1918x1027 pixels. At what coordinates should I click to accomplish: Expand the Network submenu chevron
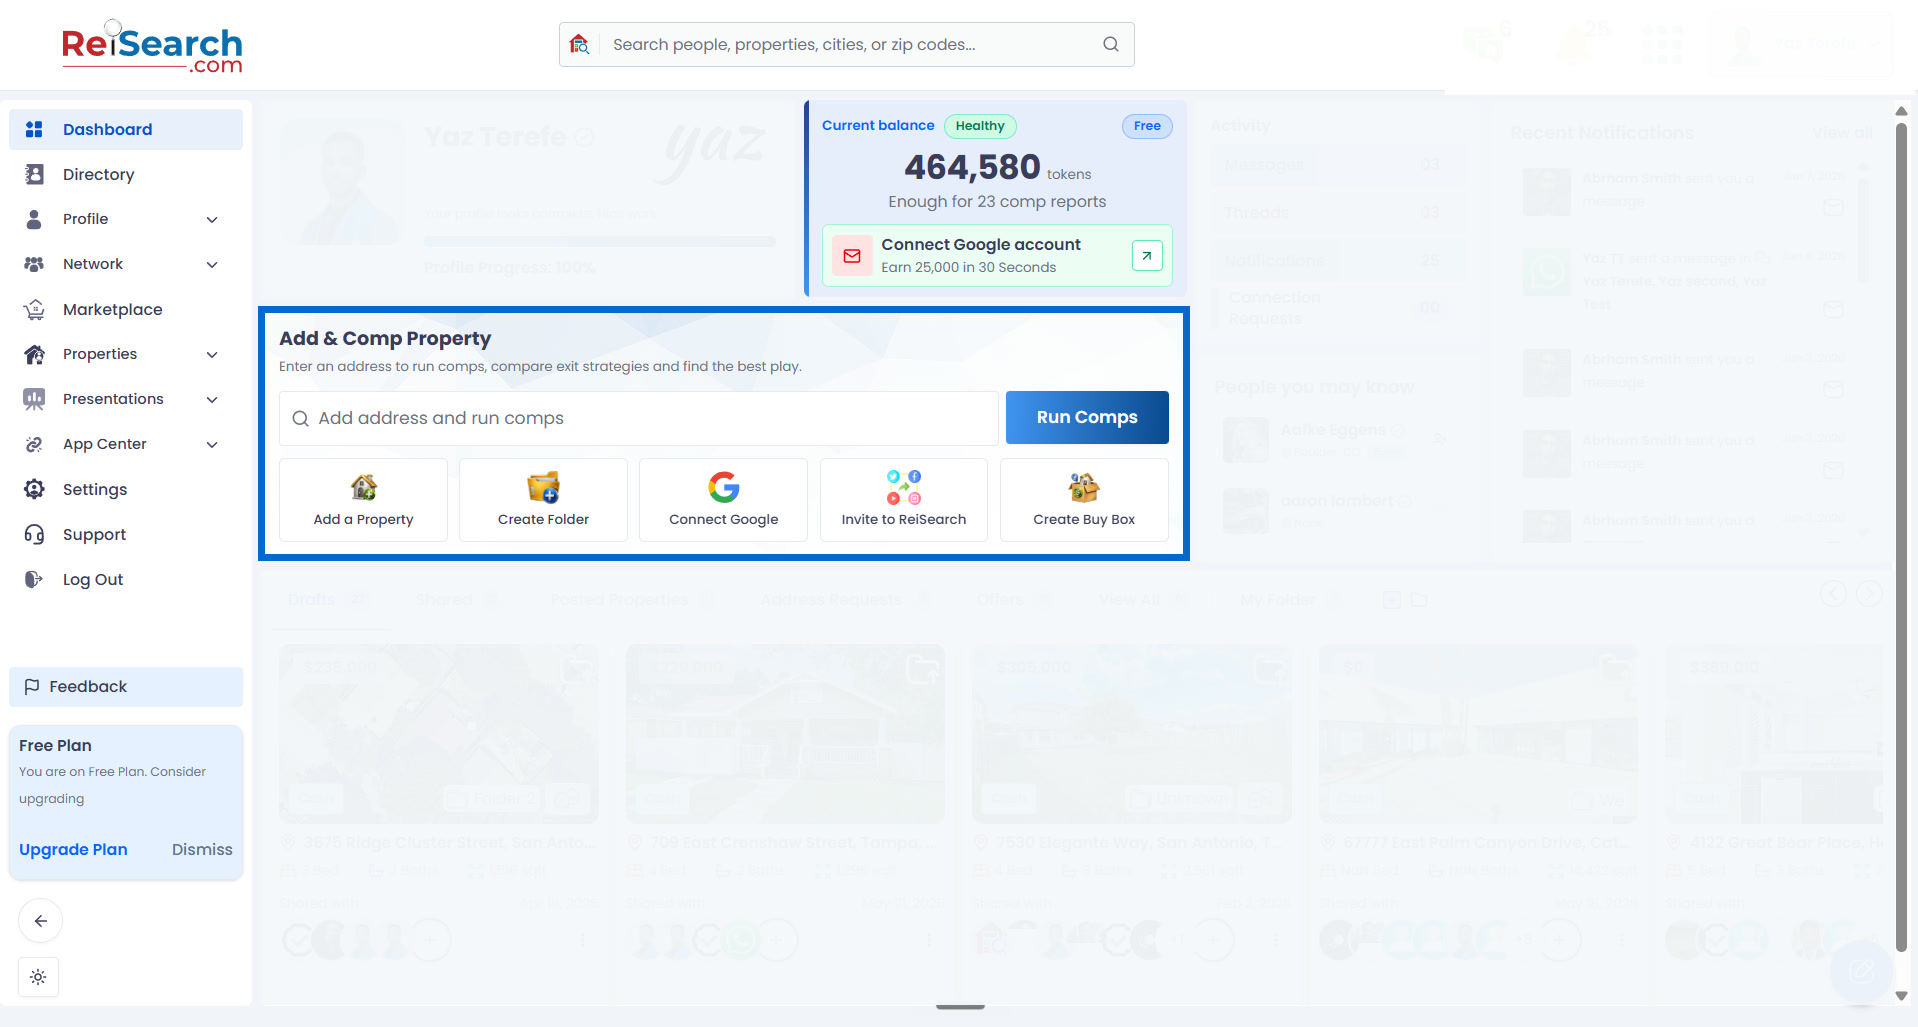tap(212, 264)
